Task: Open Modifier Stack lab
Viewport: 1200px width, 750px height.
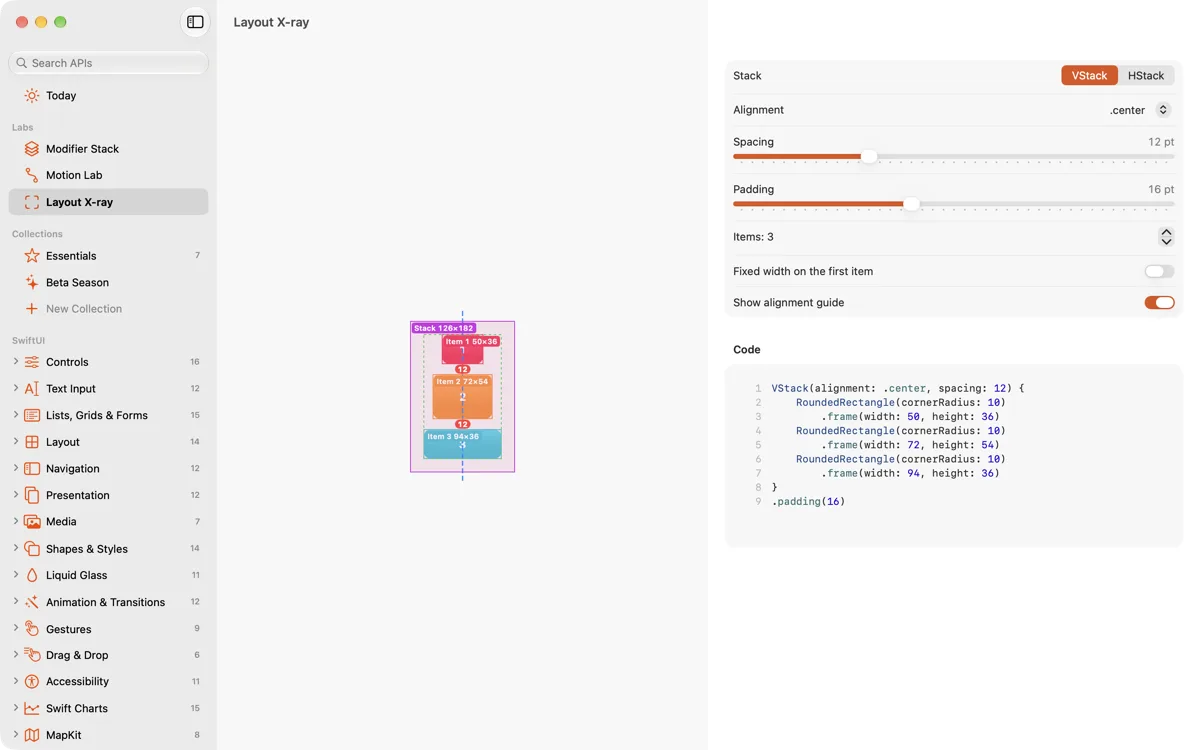Action: (108, 149)
